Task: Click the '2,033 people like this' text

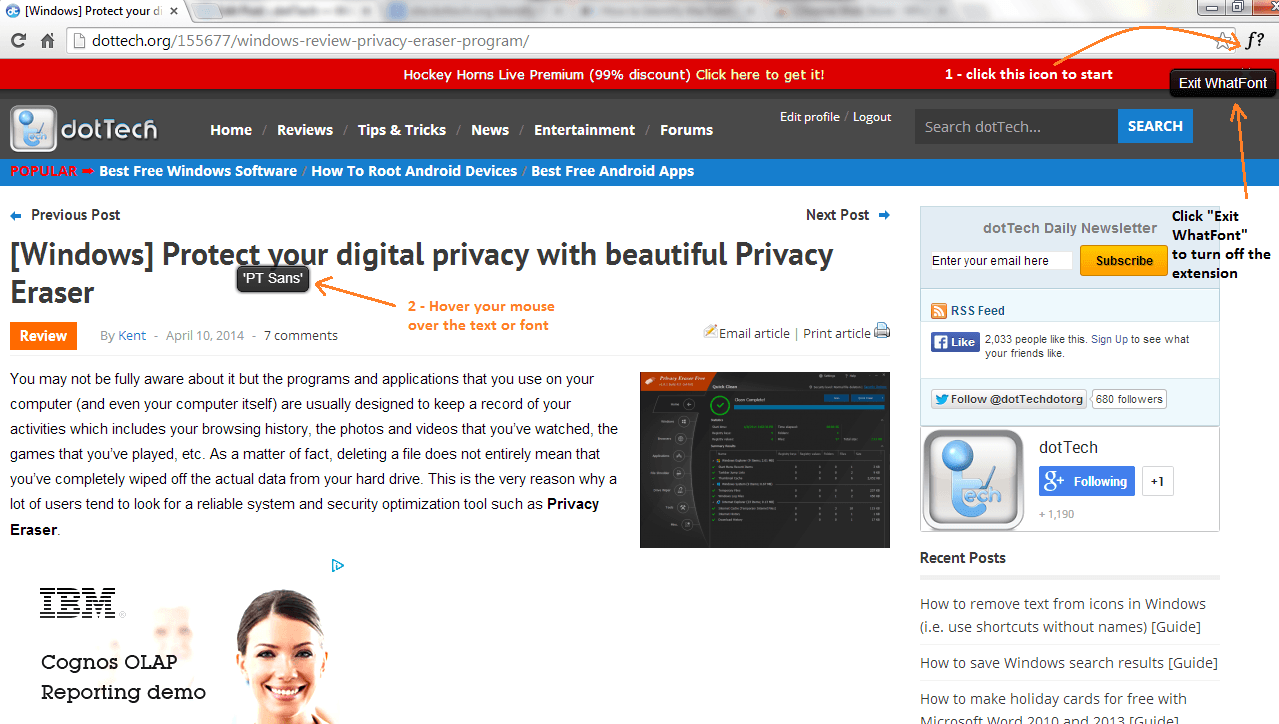Action: tap(1087, 346)
